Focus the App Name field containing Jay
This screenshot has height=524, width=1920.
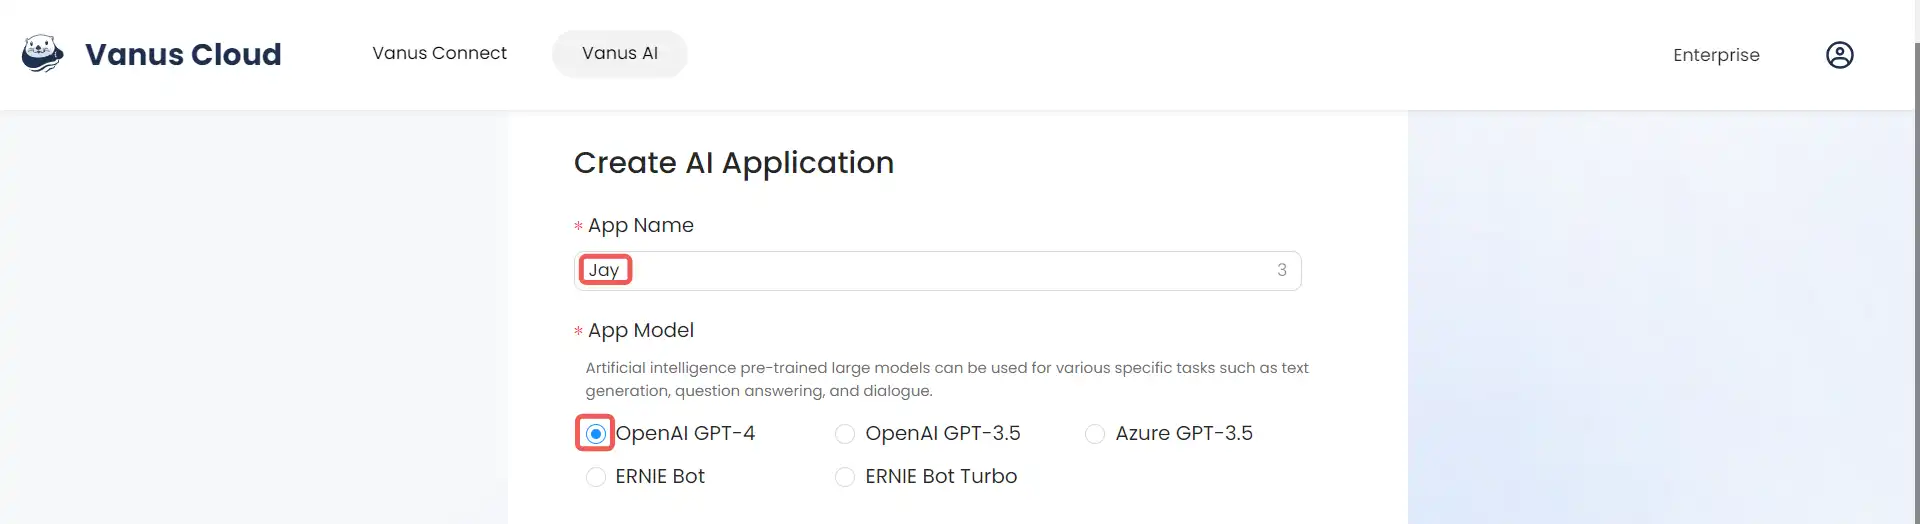tap(937, 270)
